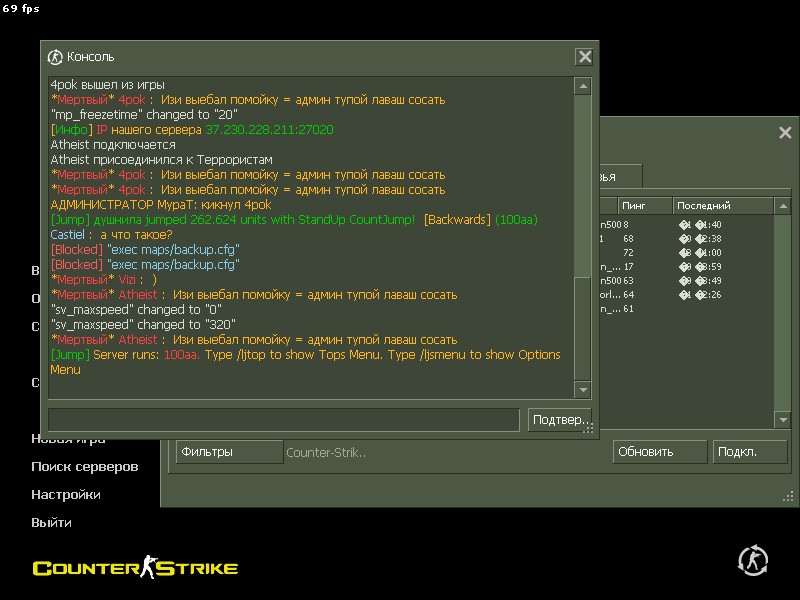This screenshot has height=600, width=800.
Task: Click the Counter-Strike logo at bottom left
Action: (x=136, y=567)
